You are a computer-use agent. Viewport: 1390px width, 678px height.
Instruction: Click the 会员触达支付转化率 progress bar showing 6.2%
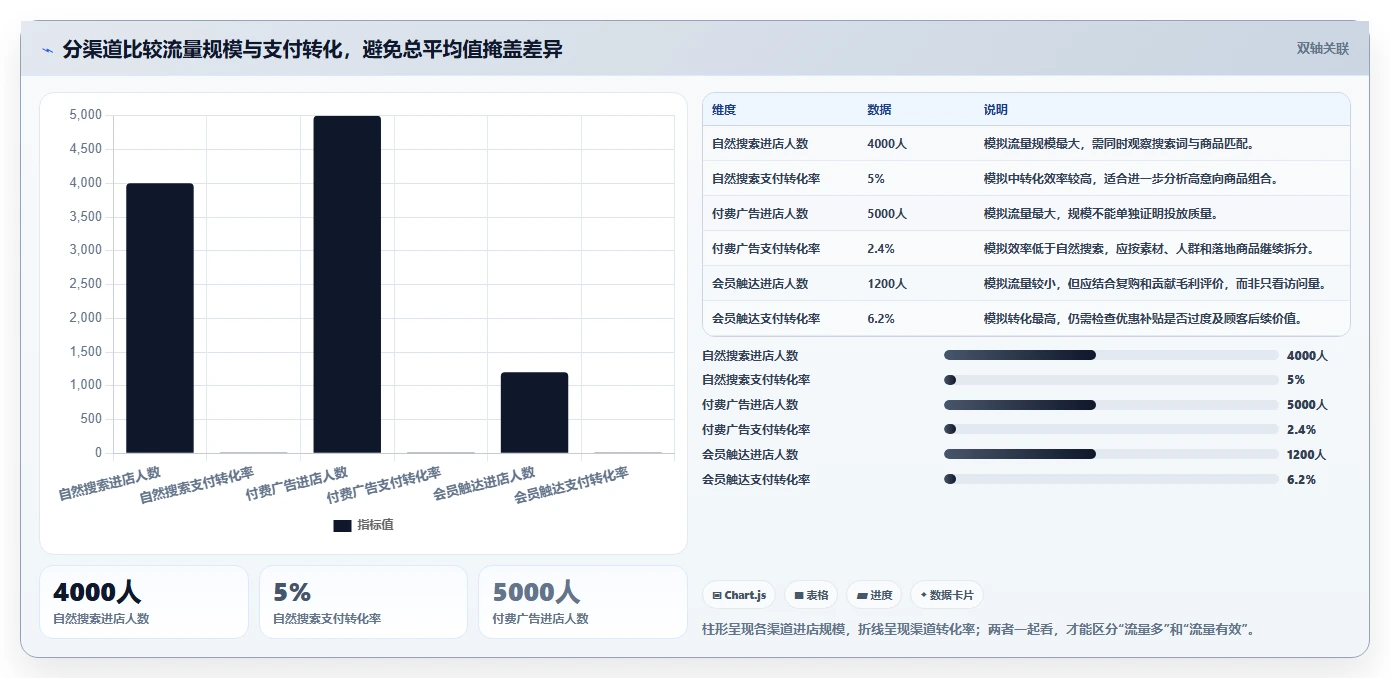click(x=1111, y=480)
